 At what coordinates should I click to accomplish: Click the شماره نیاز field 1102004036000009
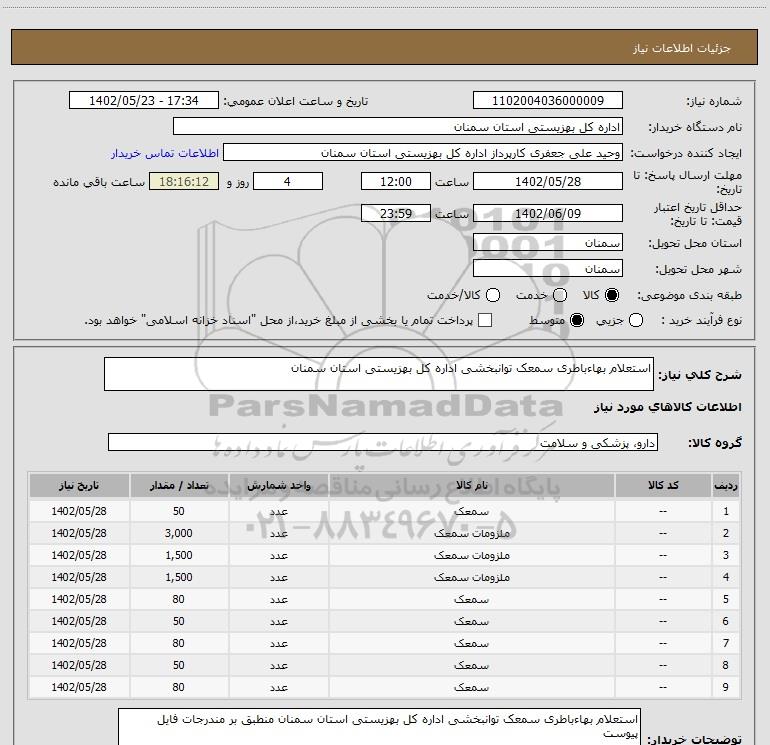pos(548,101)
